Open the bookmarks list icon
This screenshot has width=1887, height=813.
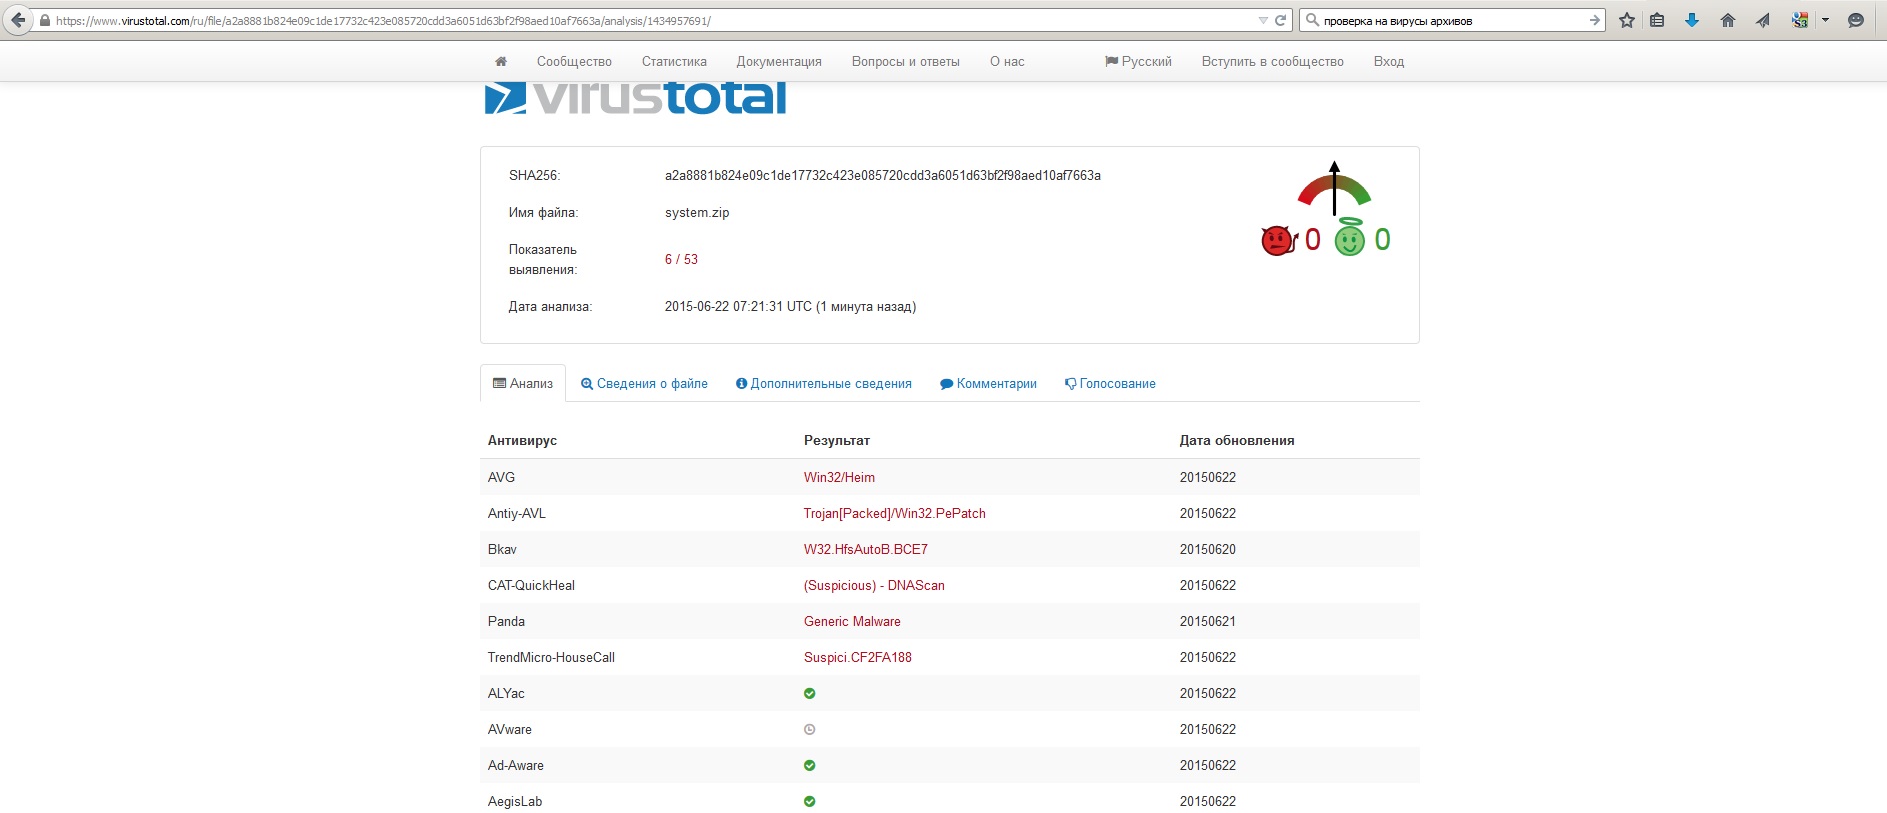point(1657,20)
